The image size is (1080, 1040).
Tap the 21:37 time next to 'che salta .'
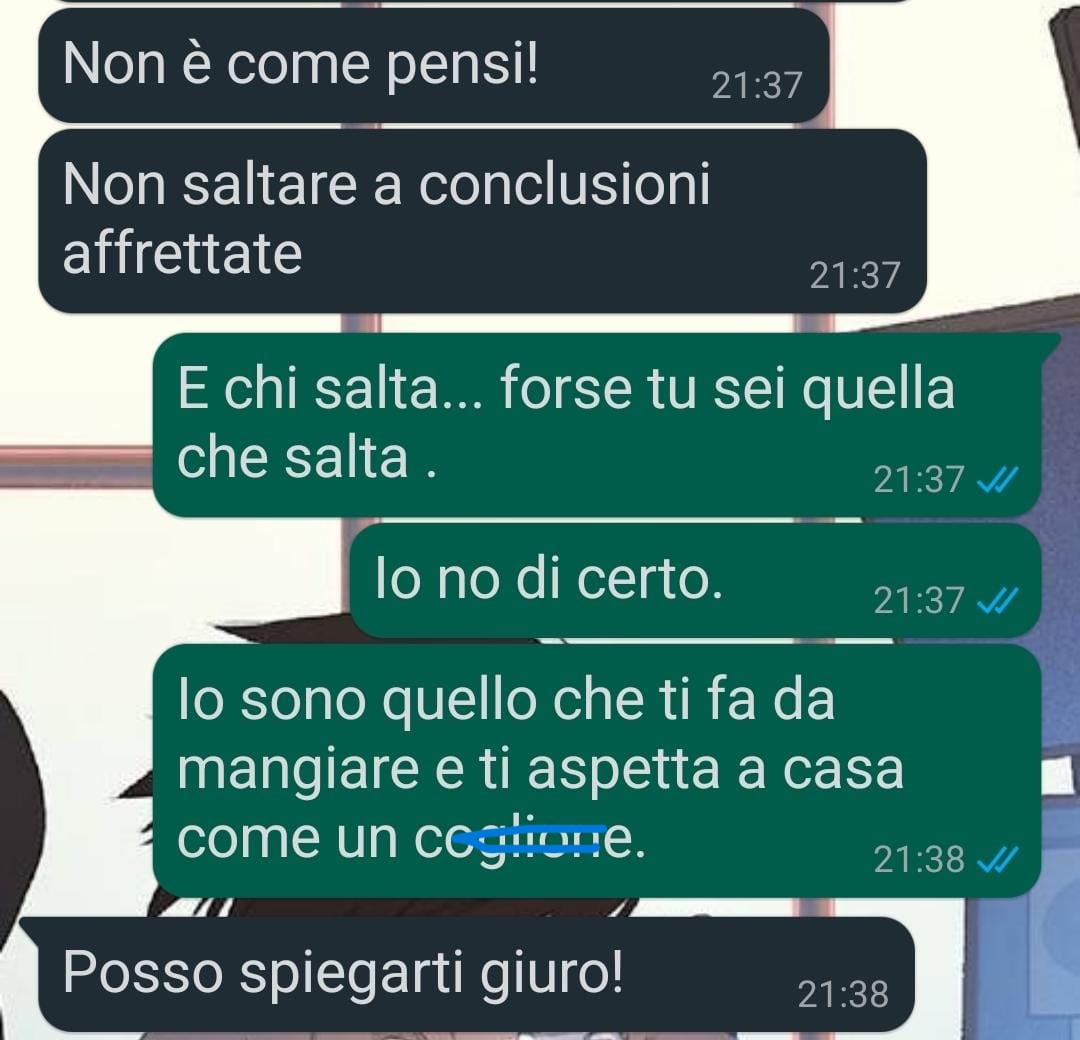919,479
